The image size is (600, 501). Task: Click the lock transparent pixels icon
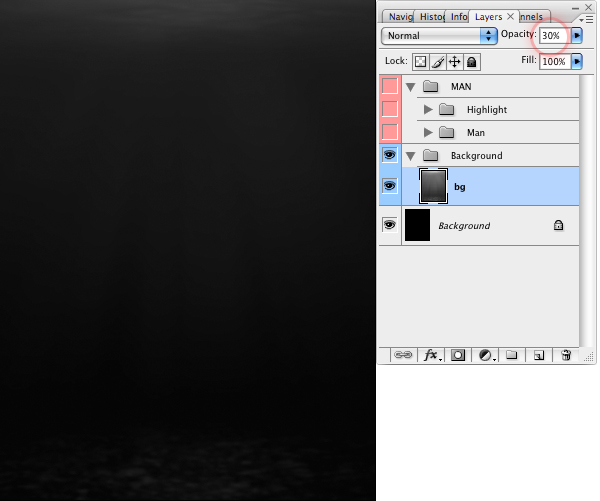[x=420, y=62]
